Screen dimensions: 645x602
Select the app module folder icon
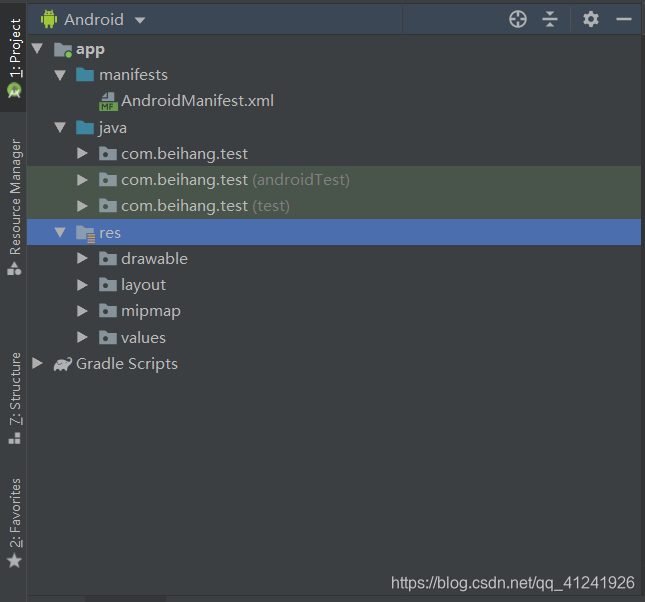63,50
